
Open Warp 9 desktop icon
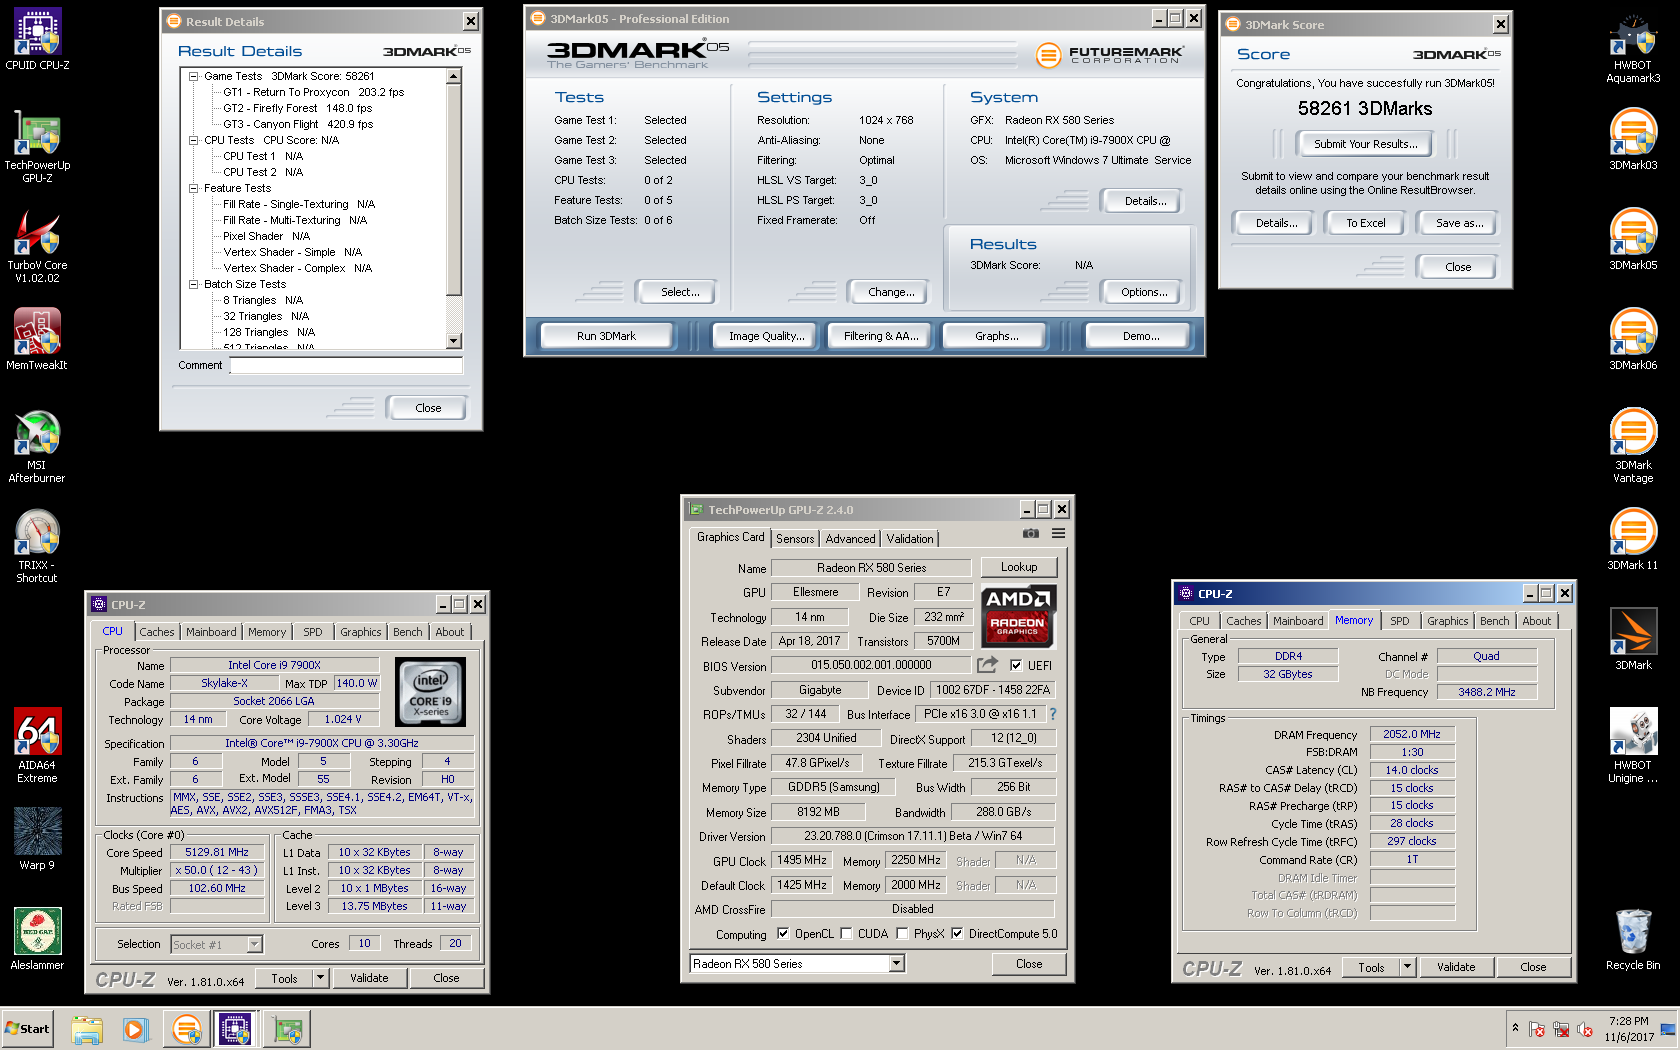(x=37, y=839)
